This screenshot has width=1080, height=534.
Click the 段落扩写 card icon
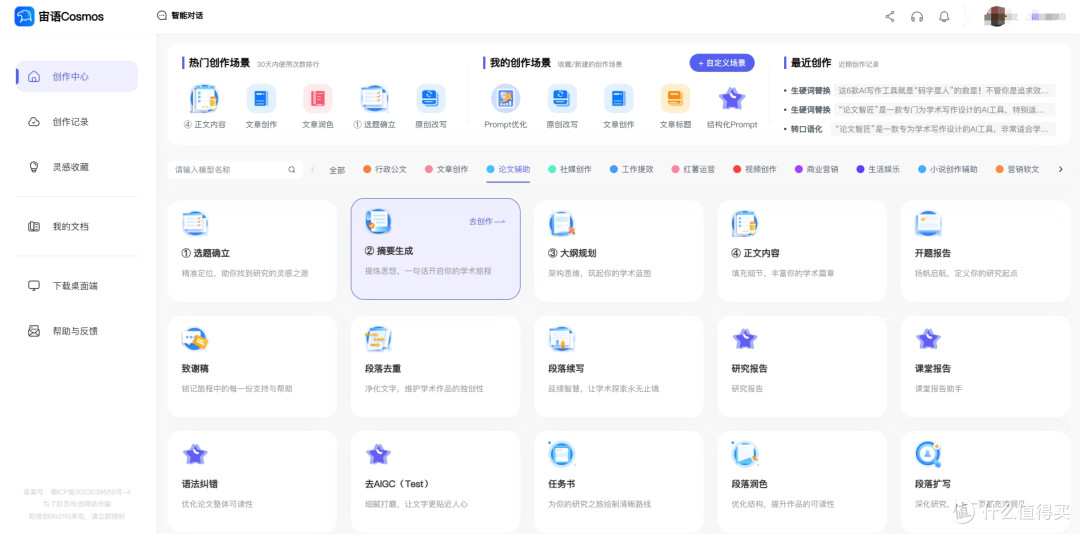[x=928, y=454]
